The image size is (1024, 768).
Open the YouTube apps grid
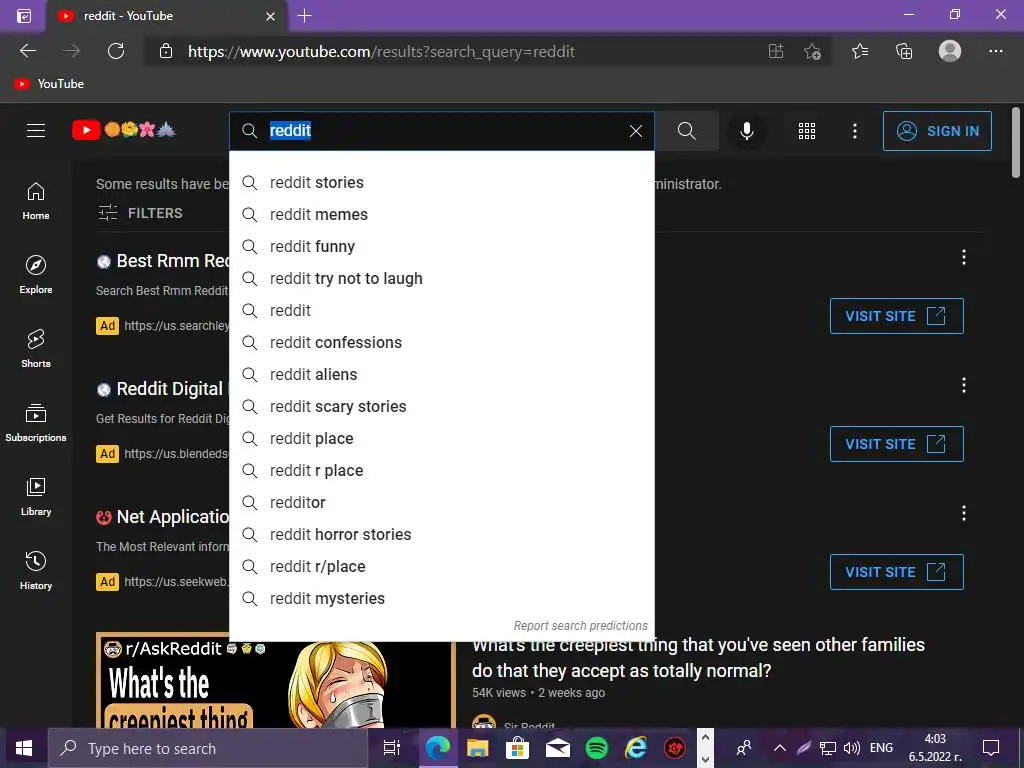pyautogui.click(x=807, y=131)
